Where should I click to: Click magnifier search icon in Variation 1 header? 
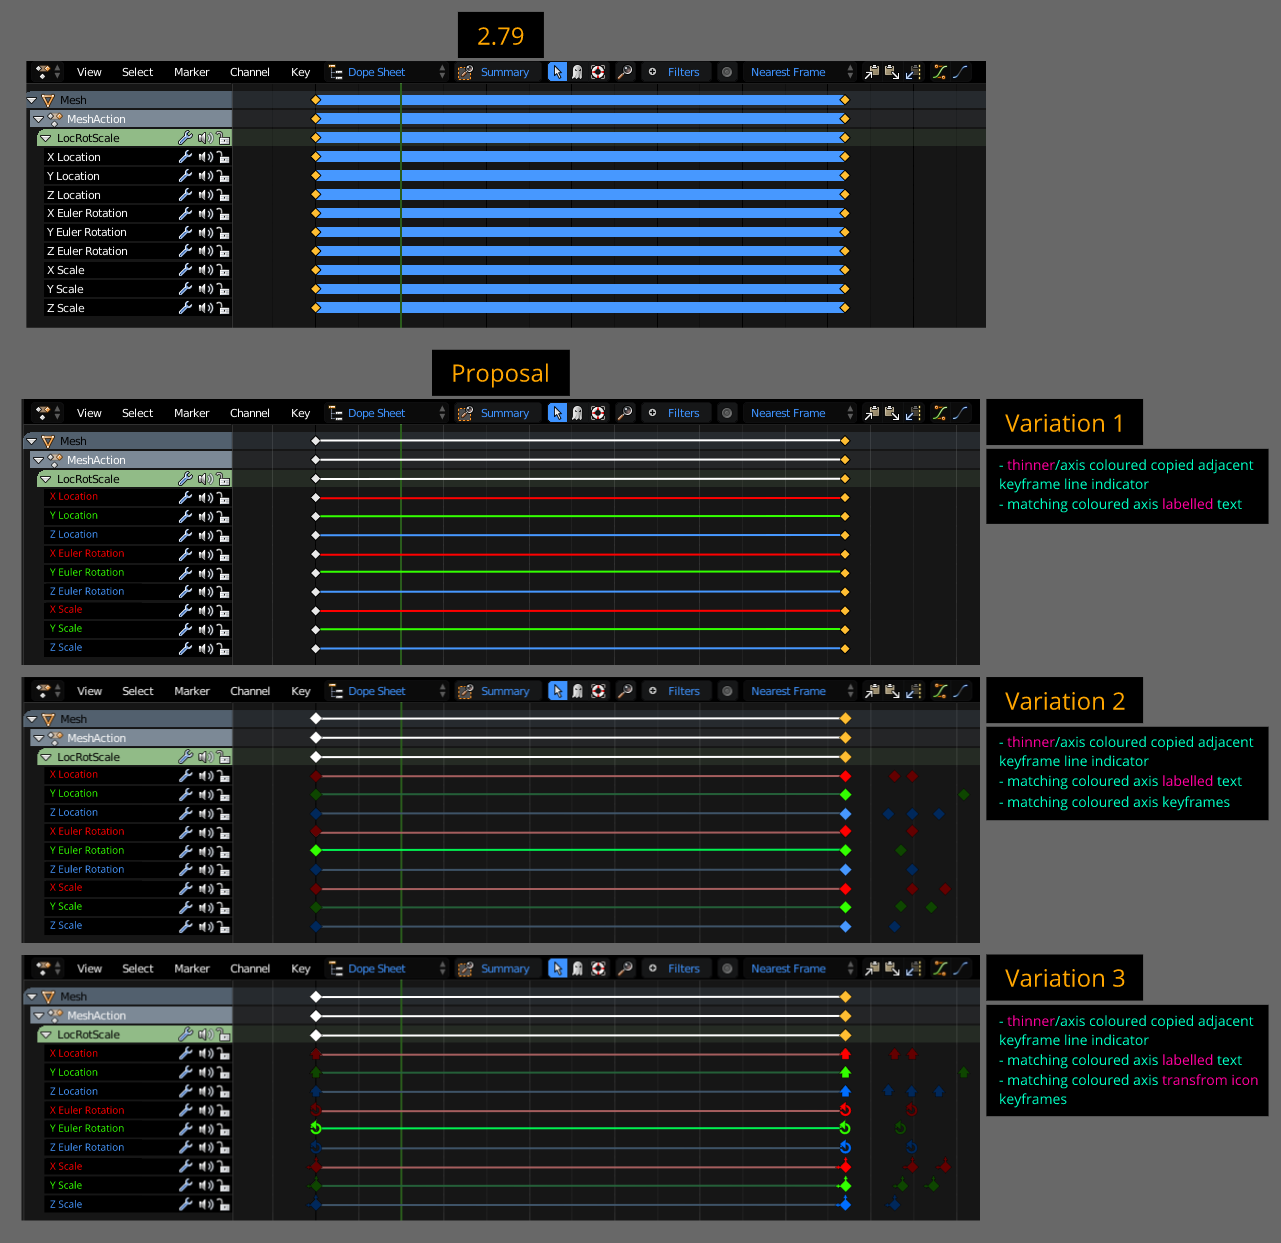tap(625, 413)
